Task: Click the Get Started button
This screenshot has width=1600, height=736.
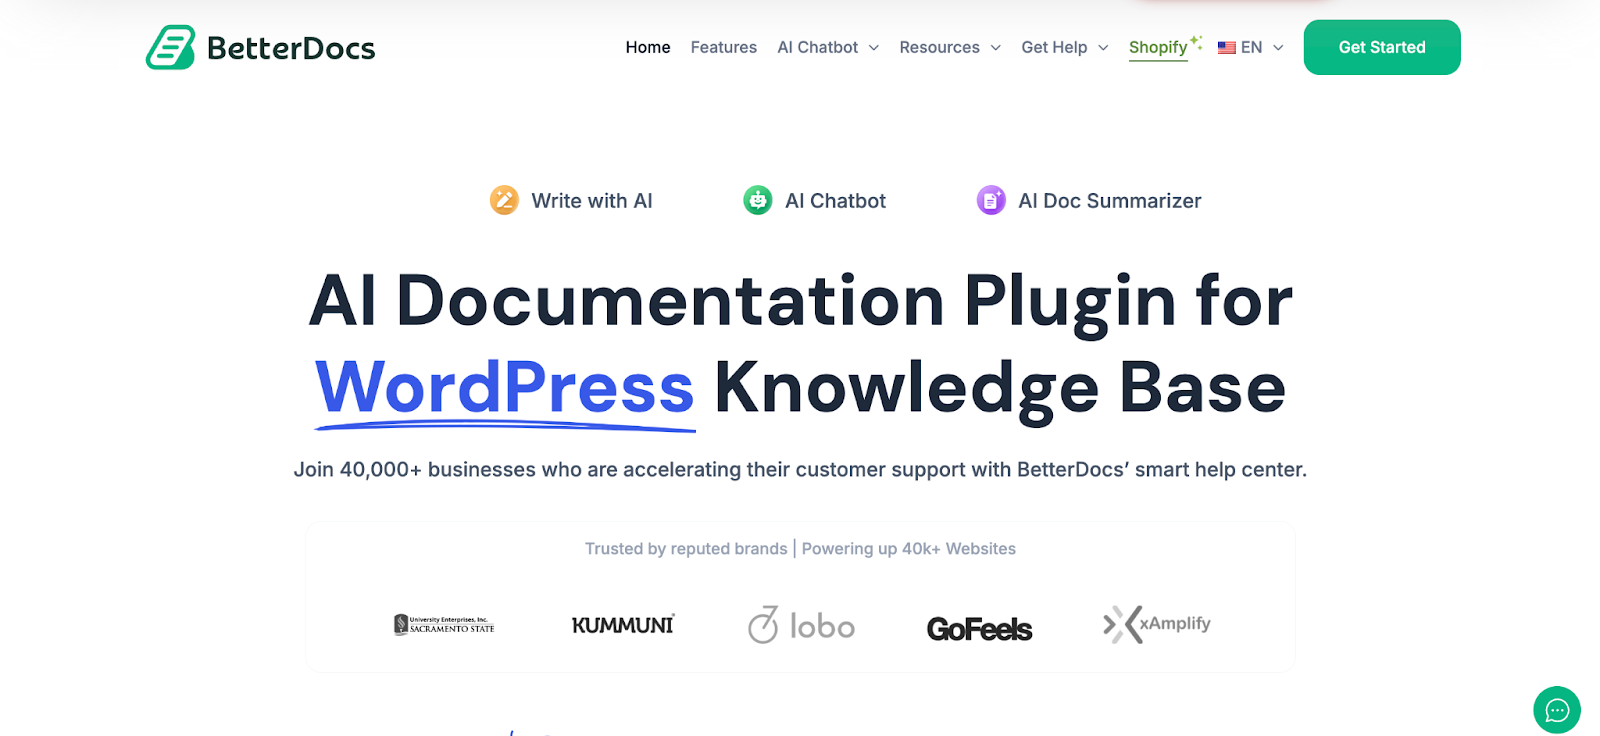Action: pos(1382,47)
